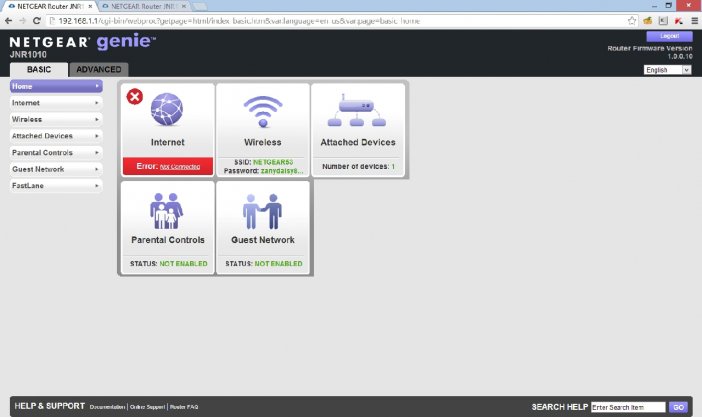Image resolution: width=702 pixels, height=417 pixels.
Task: Click the yellow extension icon beside the star
Action: [647, 21]
